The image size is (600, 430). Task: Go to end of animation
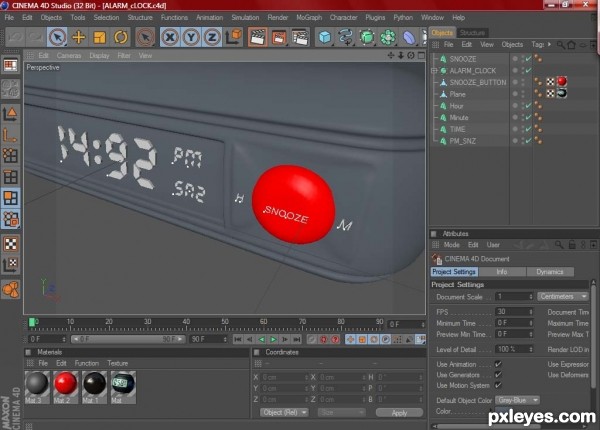click(x=297, y=339)
